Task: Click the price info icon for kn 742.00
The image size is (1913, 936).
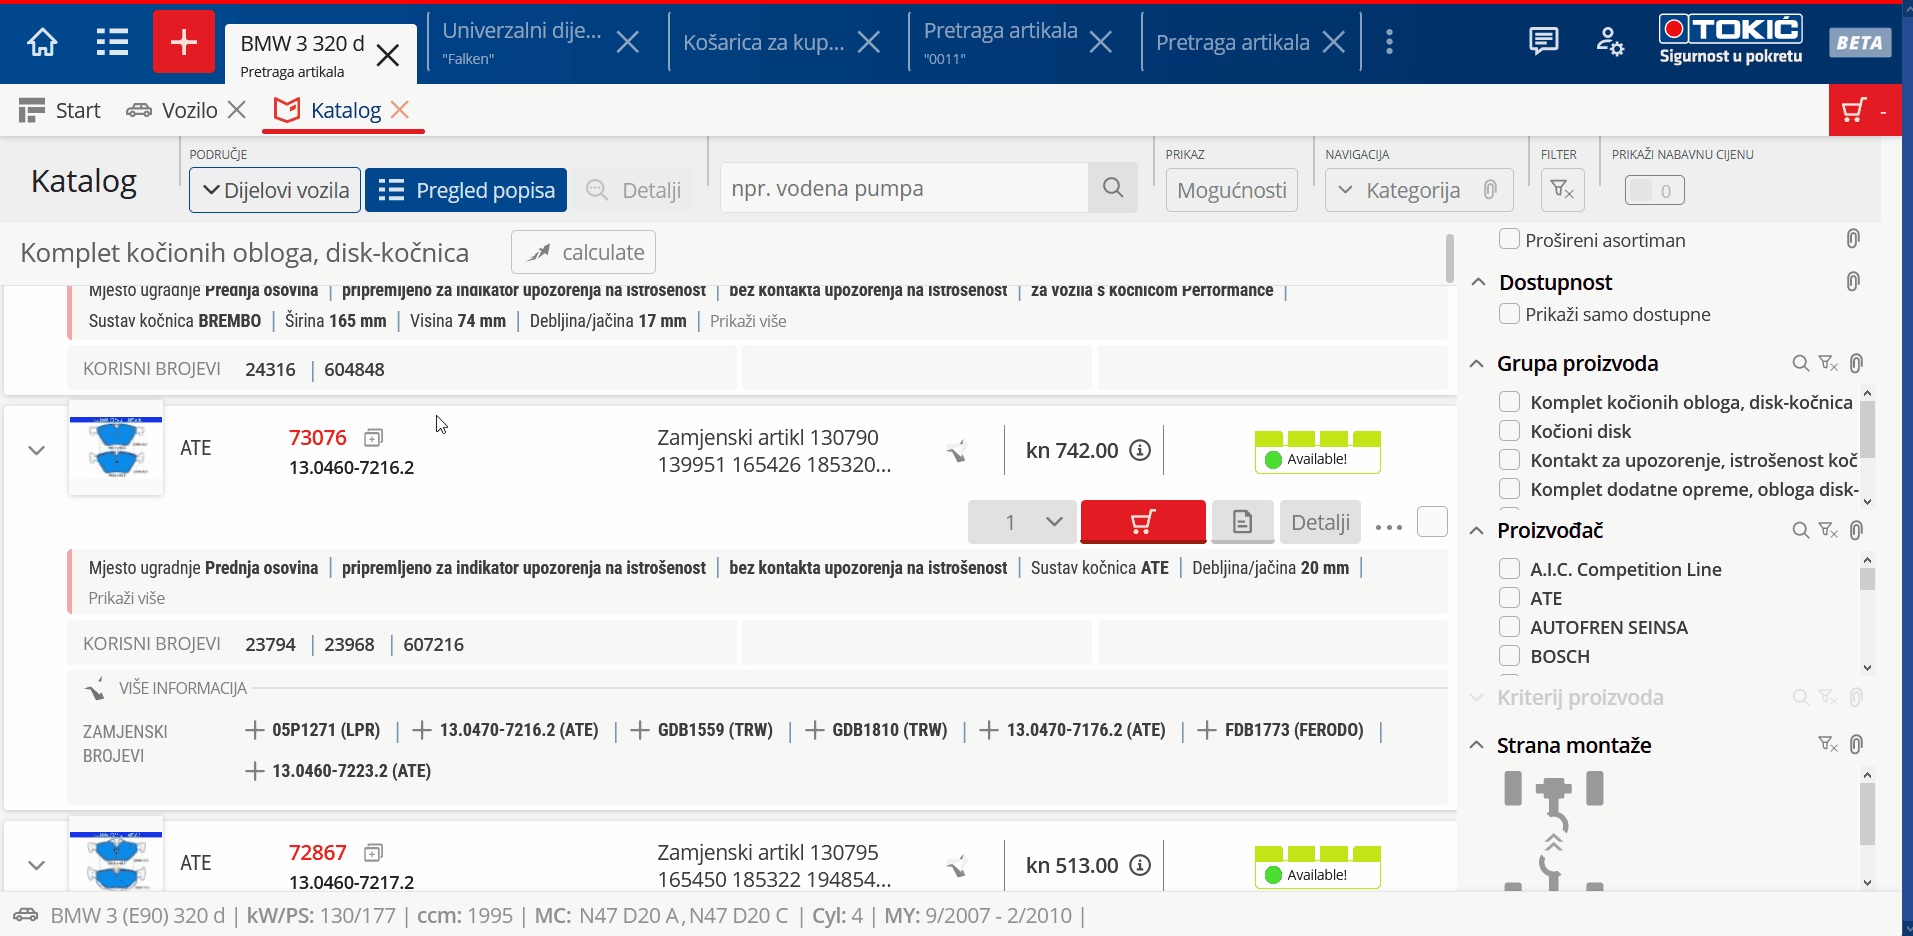Action: point(1140,451)
